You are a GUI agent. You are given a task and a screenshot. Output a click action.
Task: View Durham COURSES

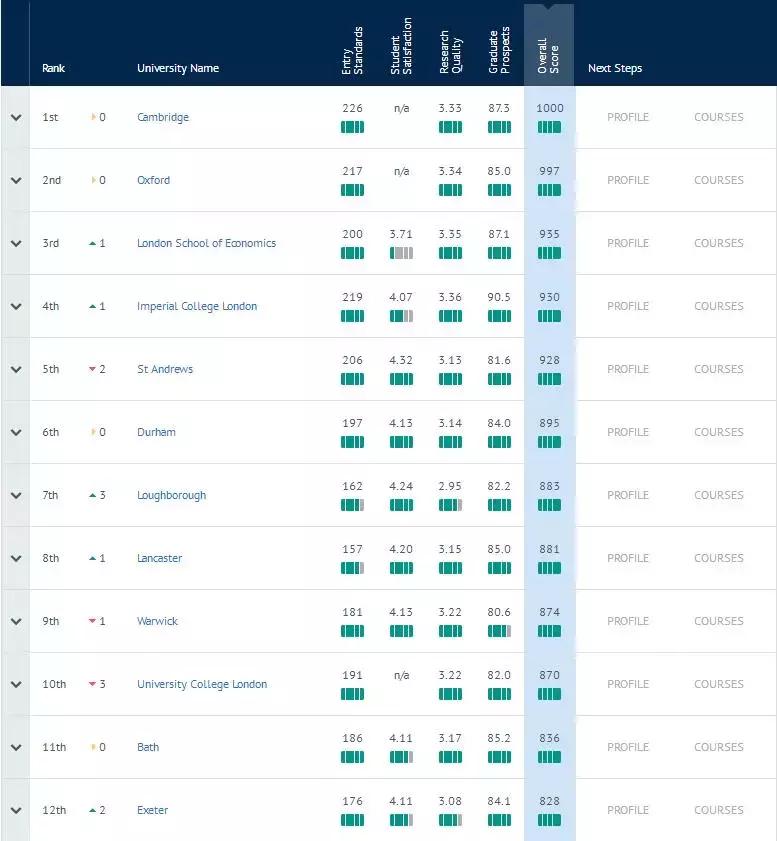[719, 432]
